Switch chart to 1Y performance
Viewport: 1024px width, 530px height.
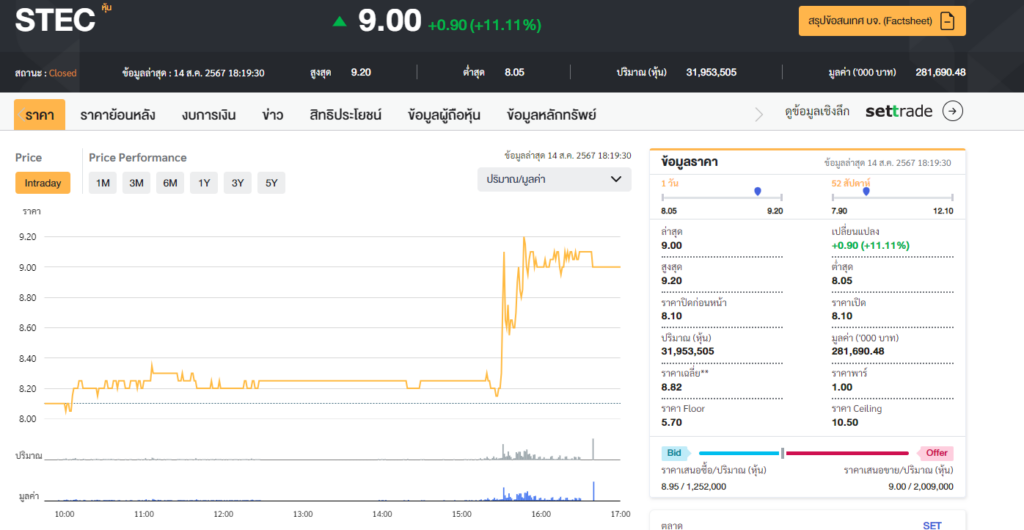pyautogui.click(x=204, y=183)
